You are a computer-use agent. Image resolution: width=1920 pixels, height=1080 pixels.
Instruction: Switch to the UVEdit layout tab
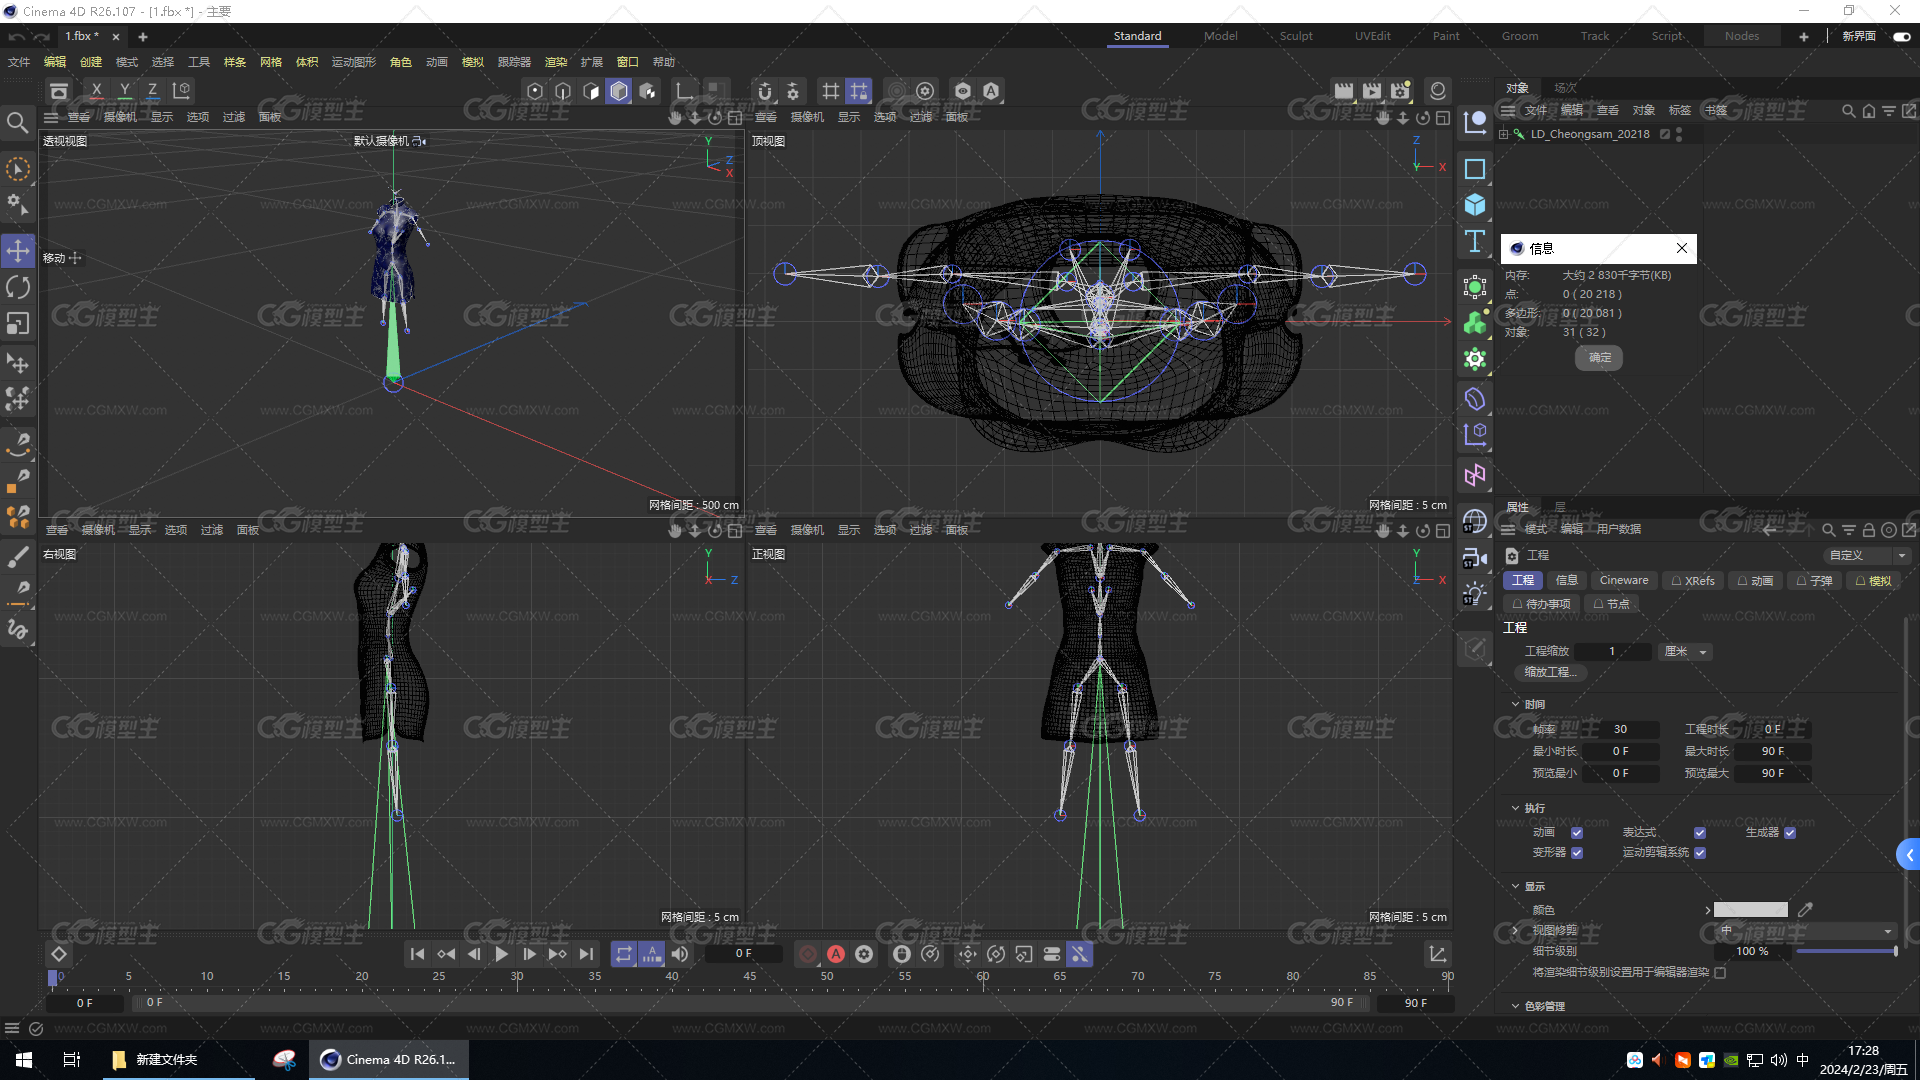coord(1372,36)
